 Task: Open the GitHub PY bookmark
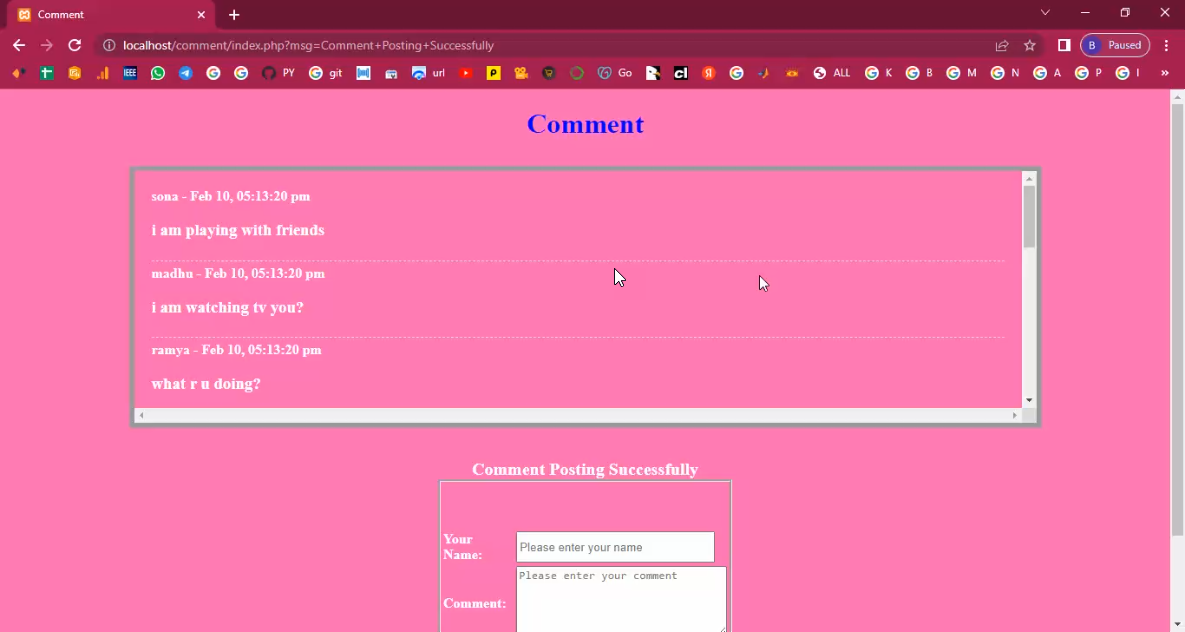(x=278, y=73)
